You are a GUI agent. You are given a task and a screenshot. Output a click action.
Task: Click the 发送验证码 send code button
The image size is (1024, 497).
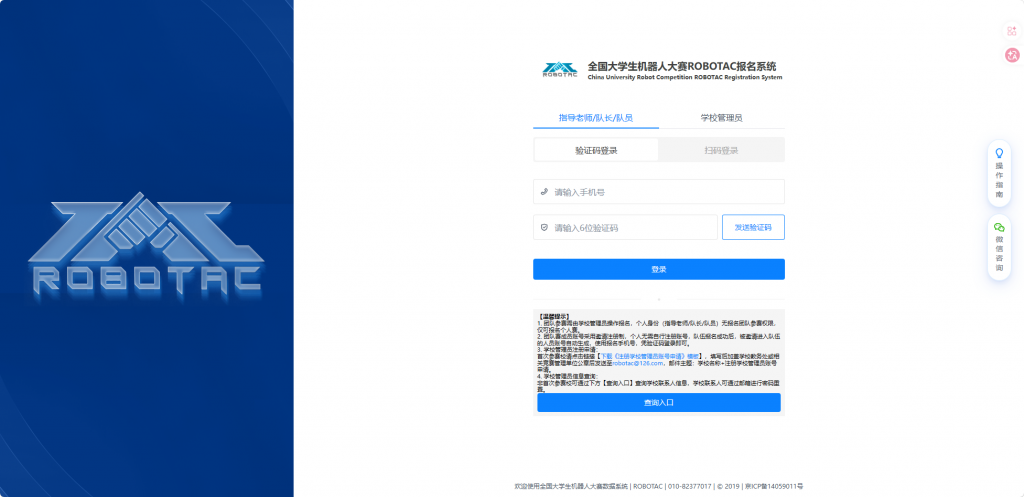coord(753,227)
